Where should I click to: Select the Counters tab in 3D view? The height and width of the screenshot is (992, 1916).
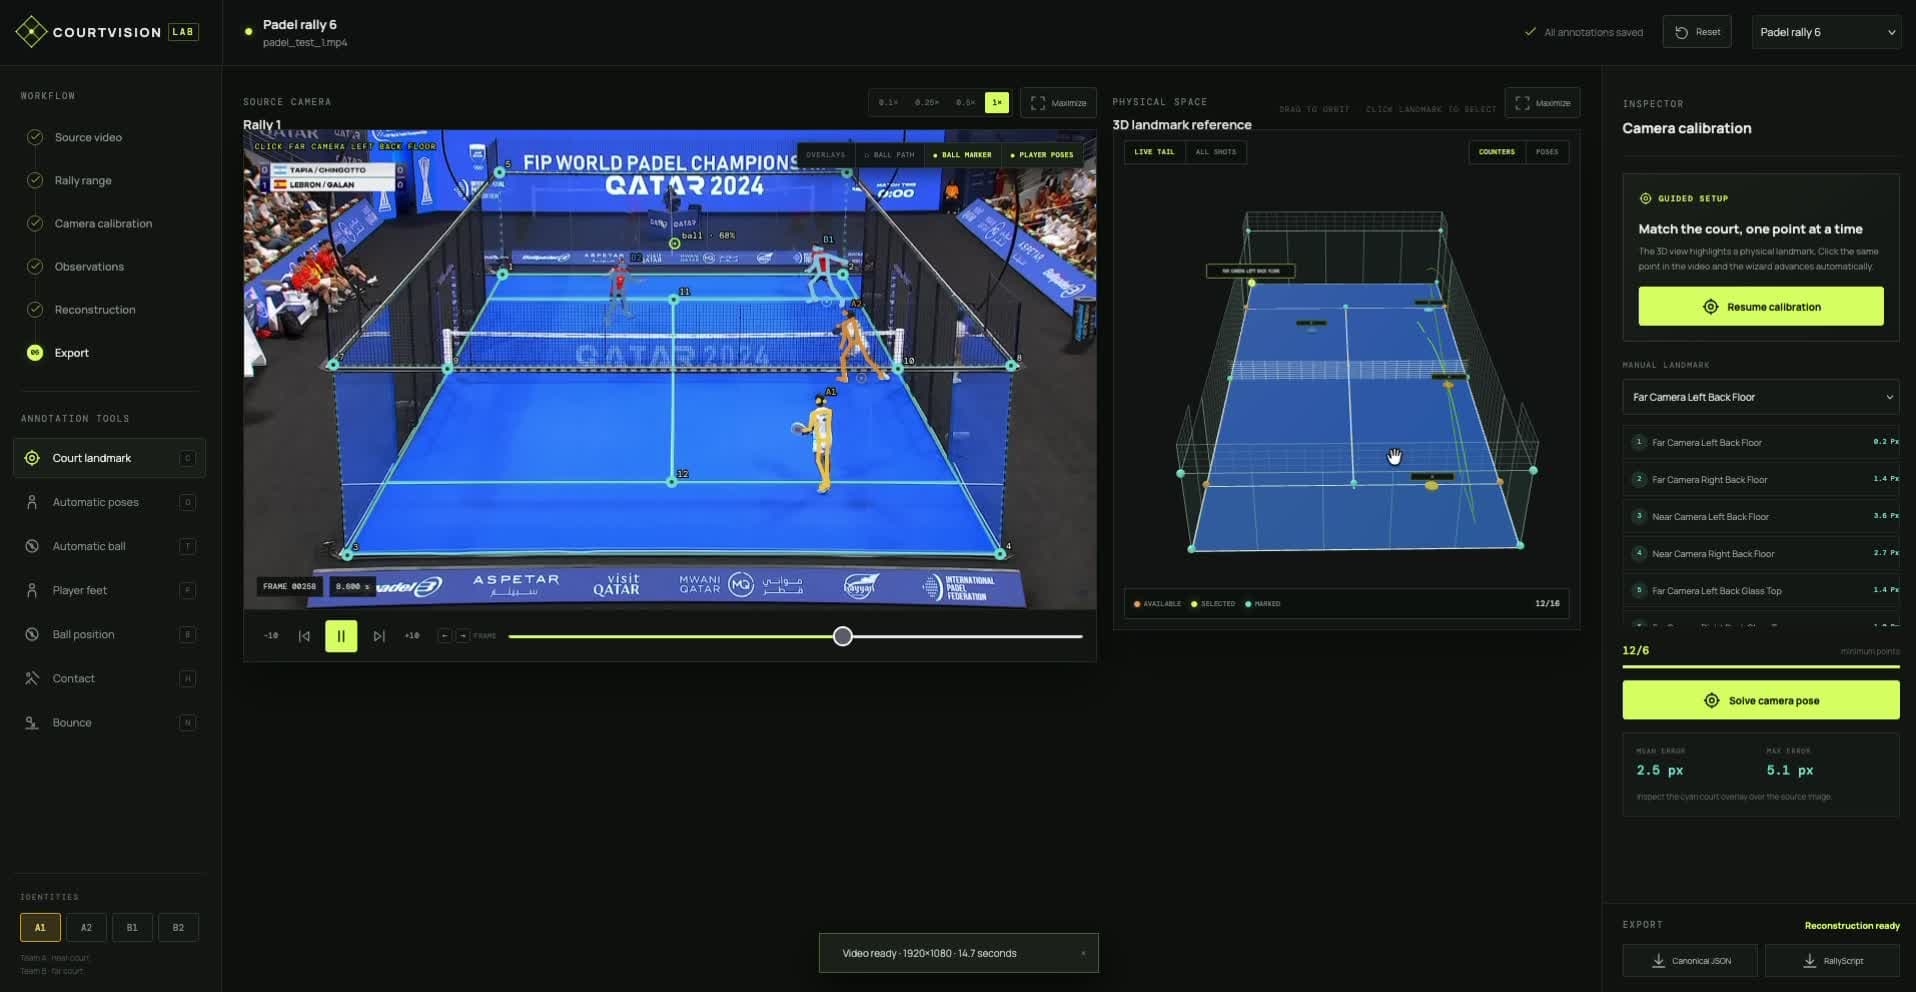click(1496, 152)
